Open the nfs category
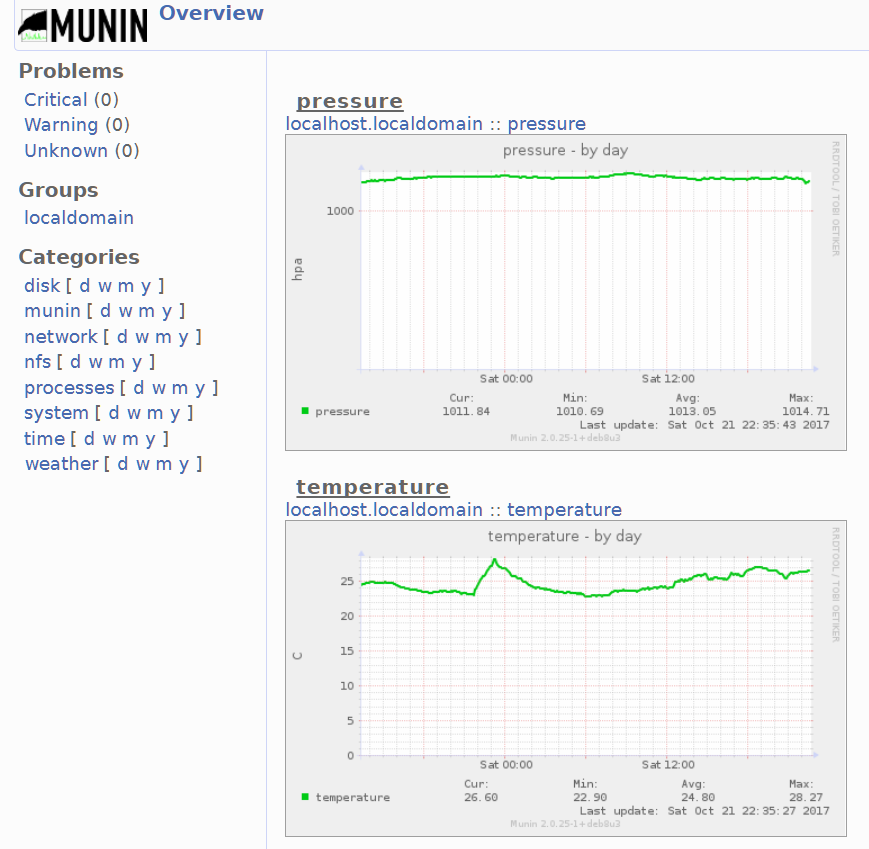 37,362
